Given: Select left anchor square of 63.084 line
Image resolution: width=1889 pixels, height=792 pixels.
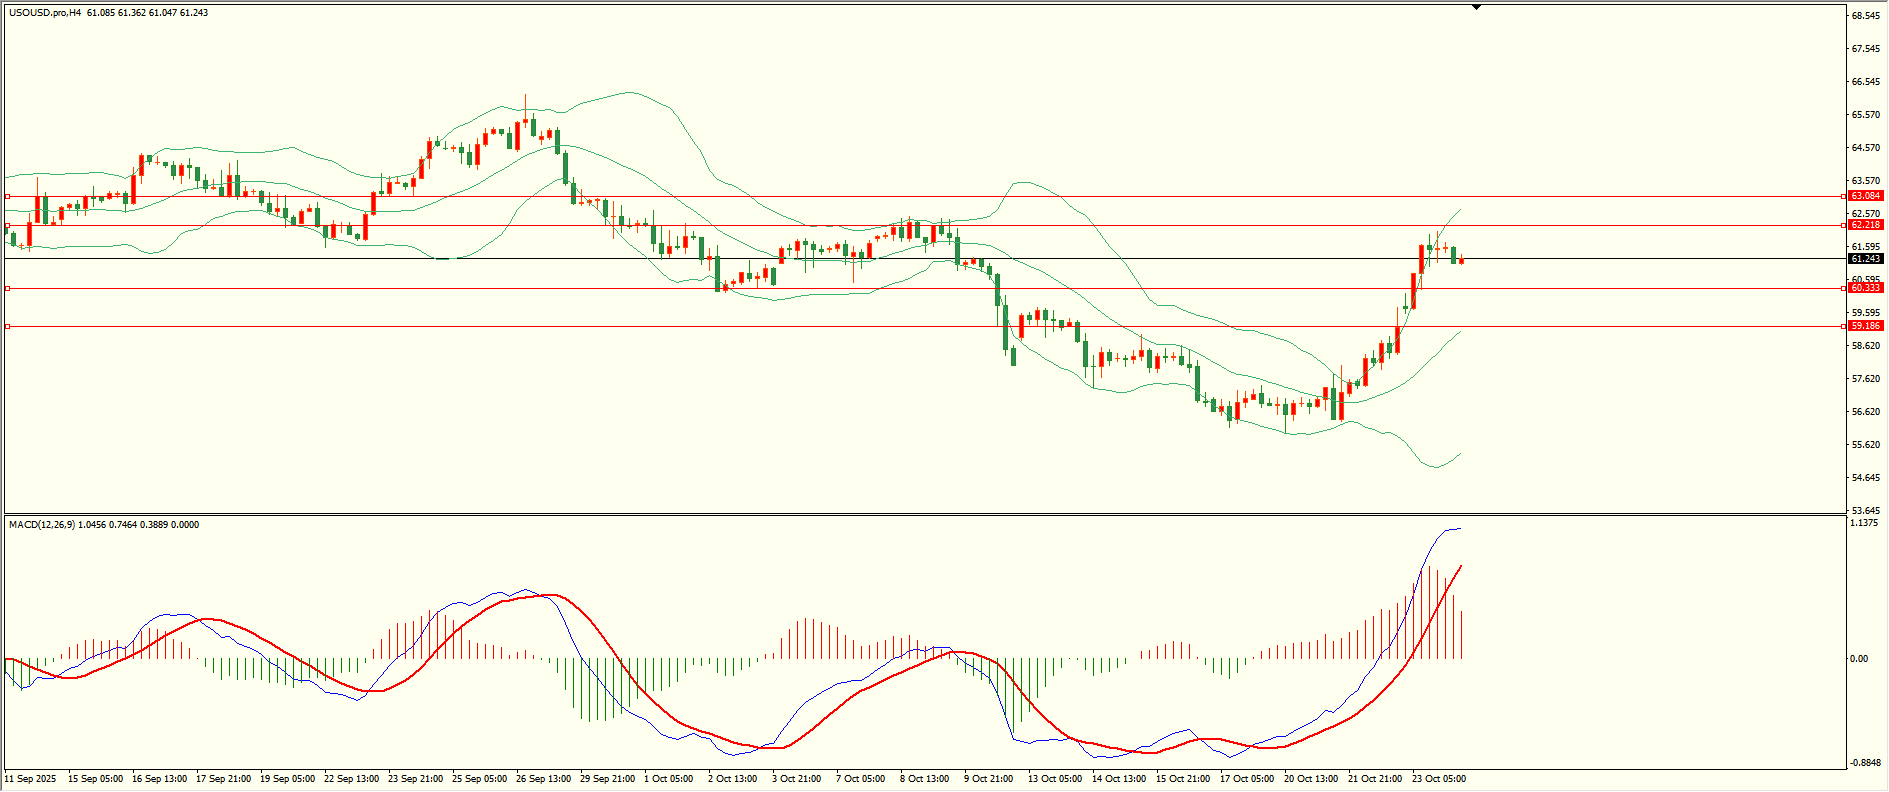Looking at the screenshot, I should (x=8, y=197).
